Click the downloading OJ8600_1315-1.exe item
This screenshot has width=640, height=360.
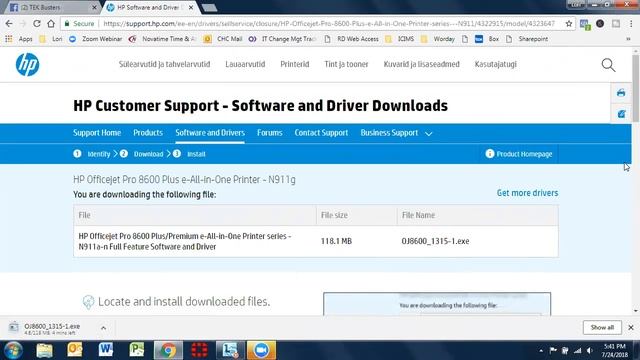[x=51, y=328]
